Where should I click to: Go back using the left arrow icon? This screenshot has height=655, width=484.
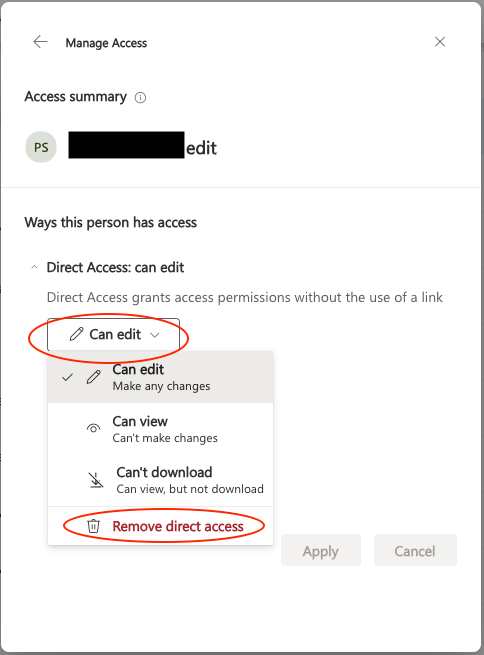tap(41, 42)
